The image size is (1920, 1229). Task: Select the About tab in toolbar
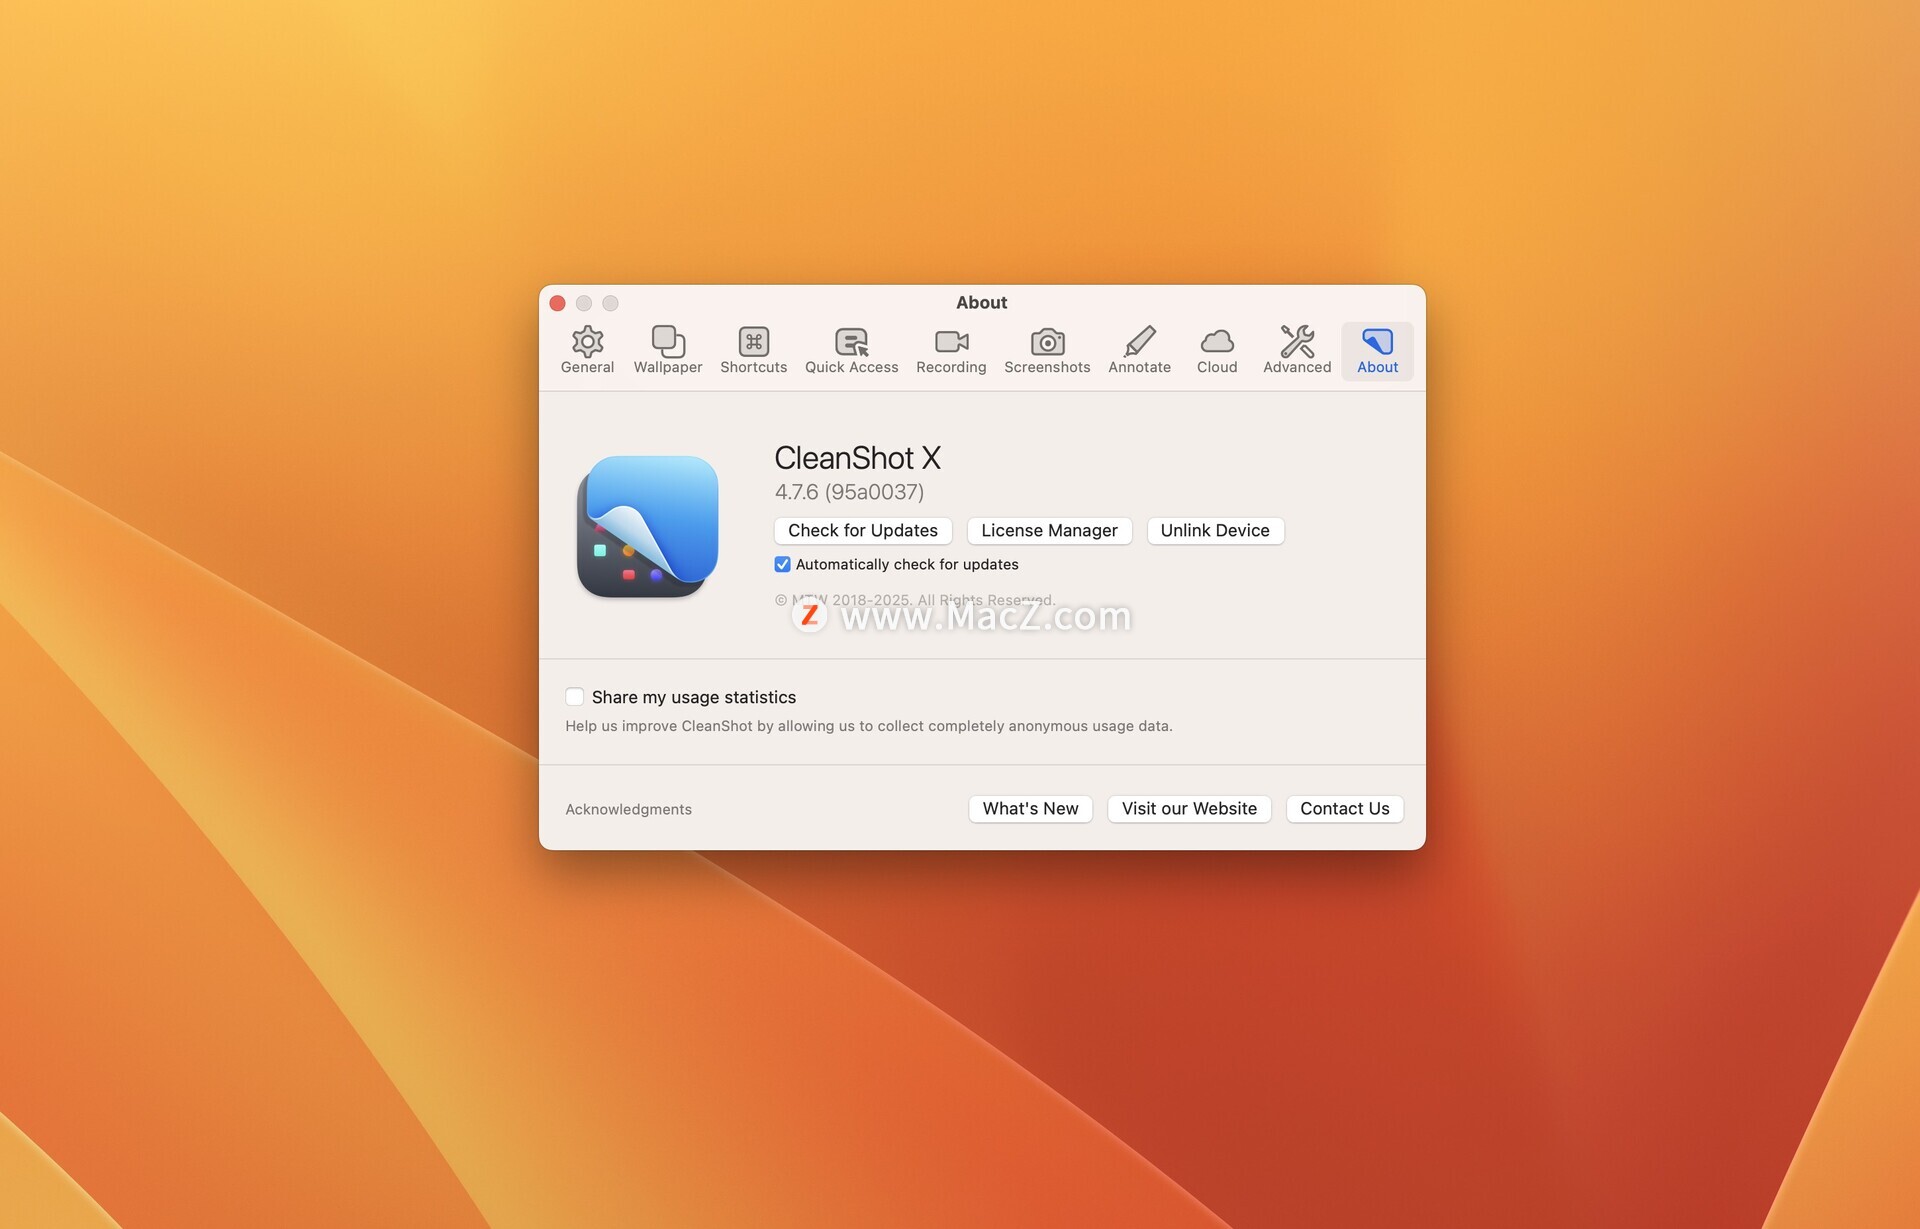(1377, 350)
